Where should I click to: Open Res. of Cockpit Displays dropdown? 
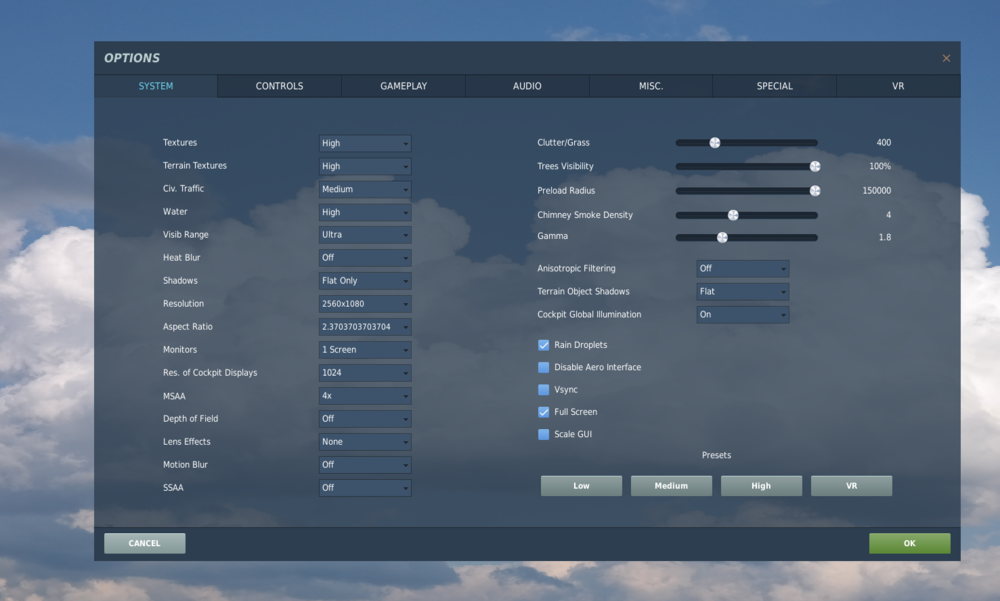(365, 373)
